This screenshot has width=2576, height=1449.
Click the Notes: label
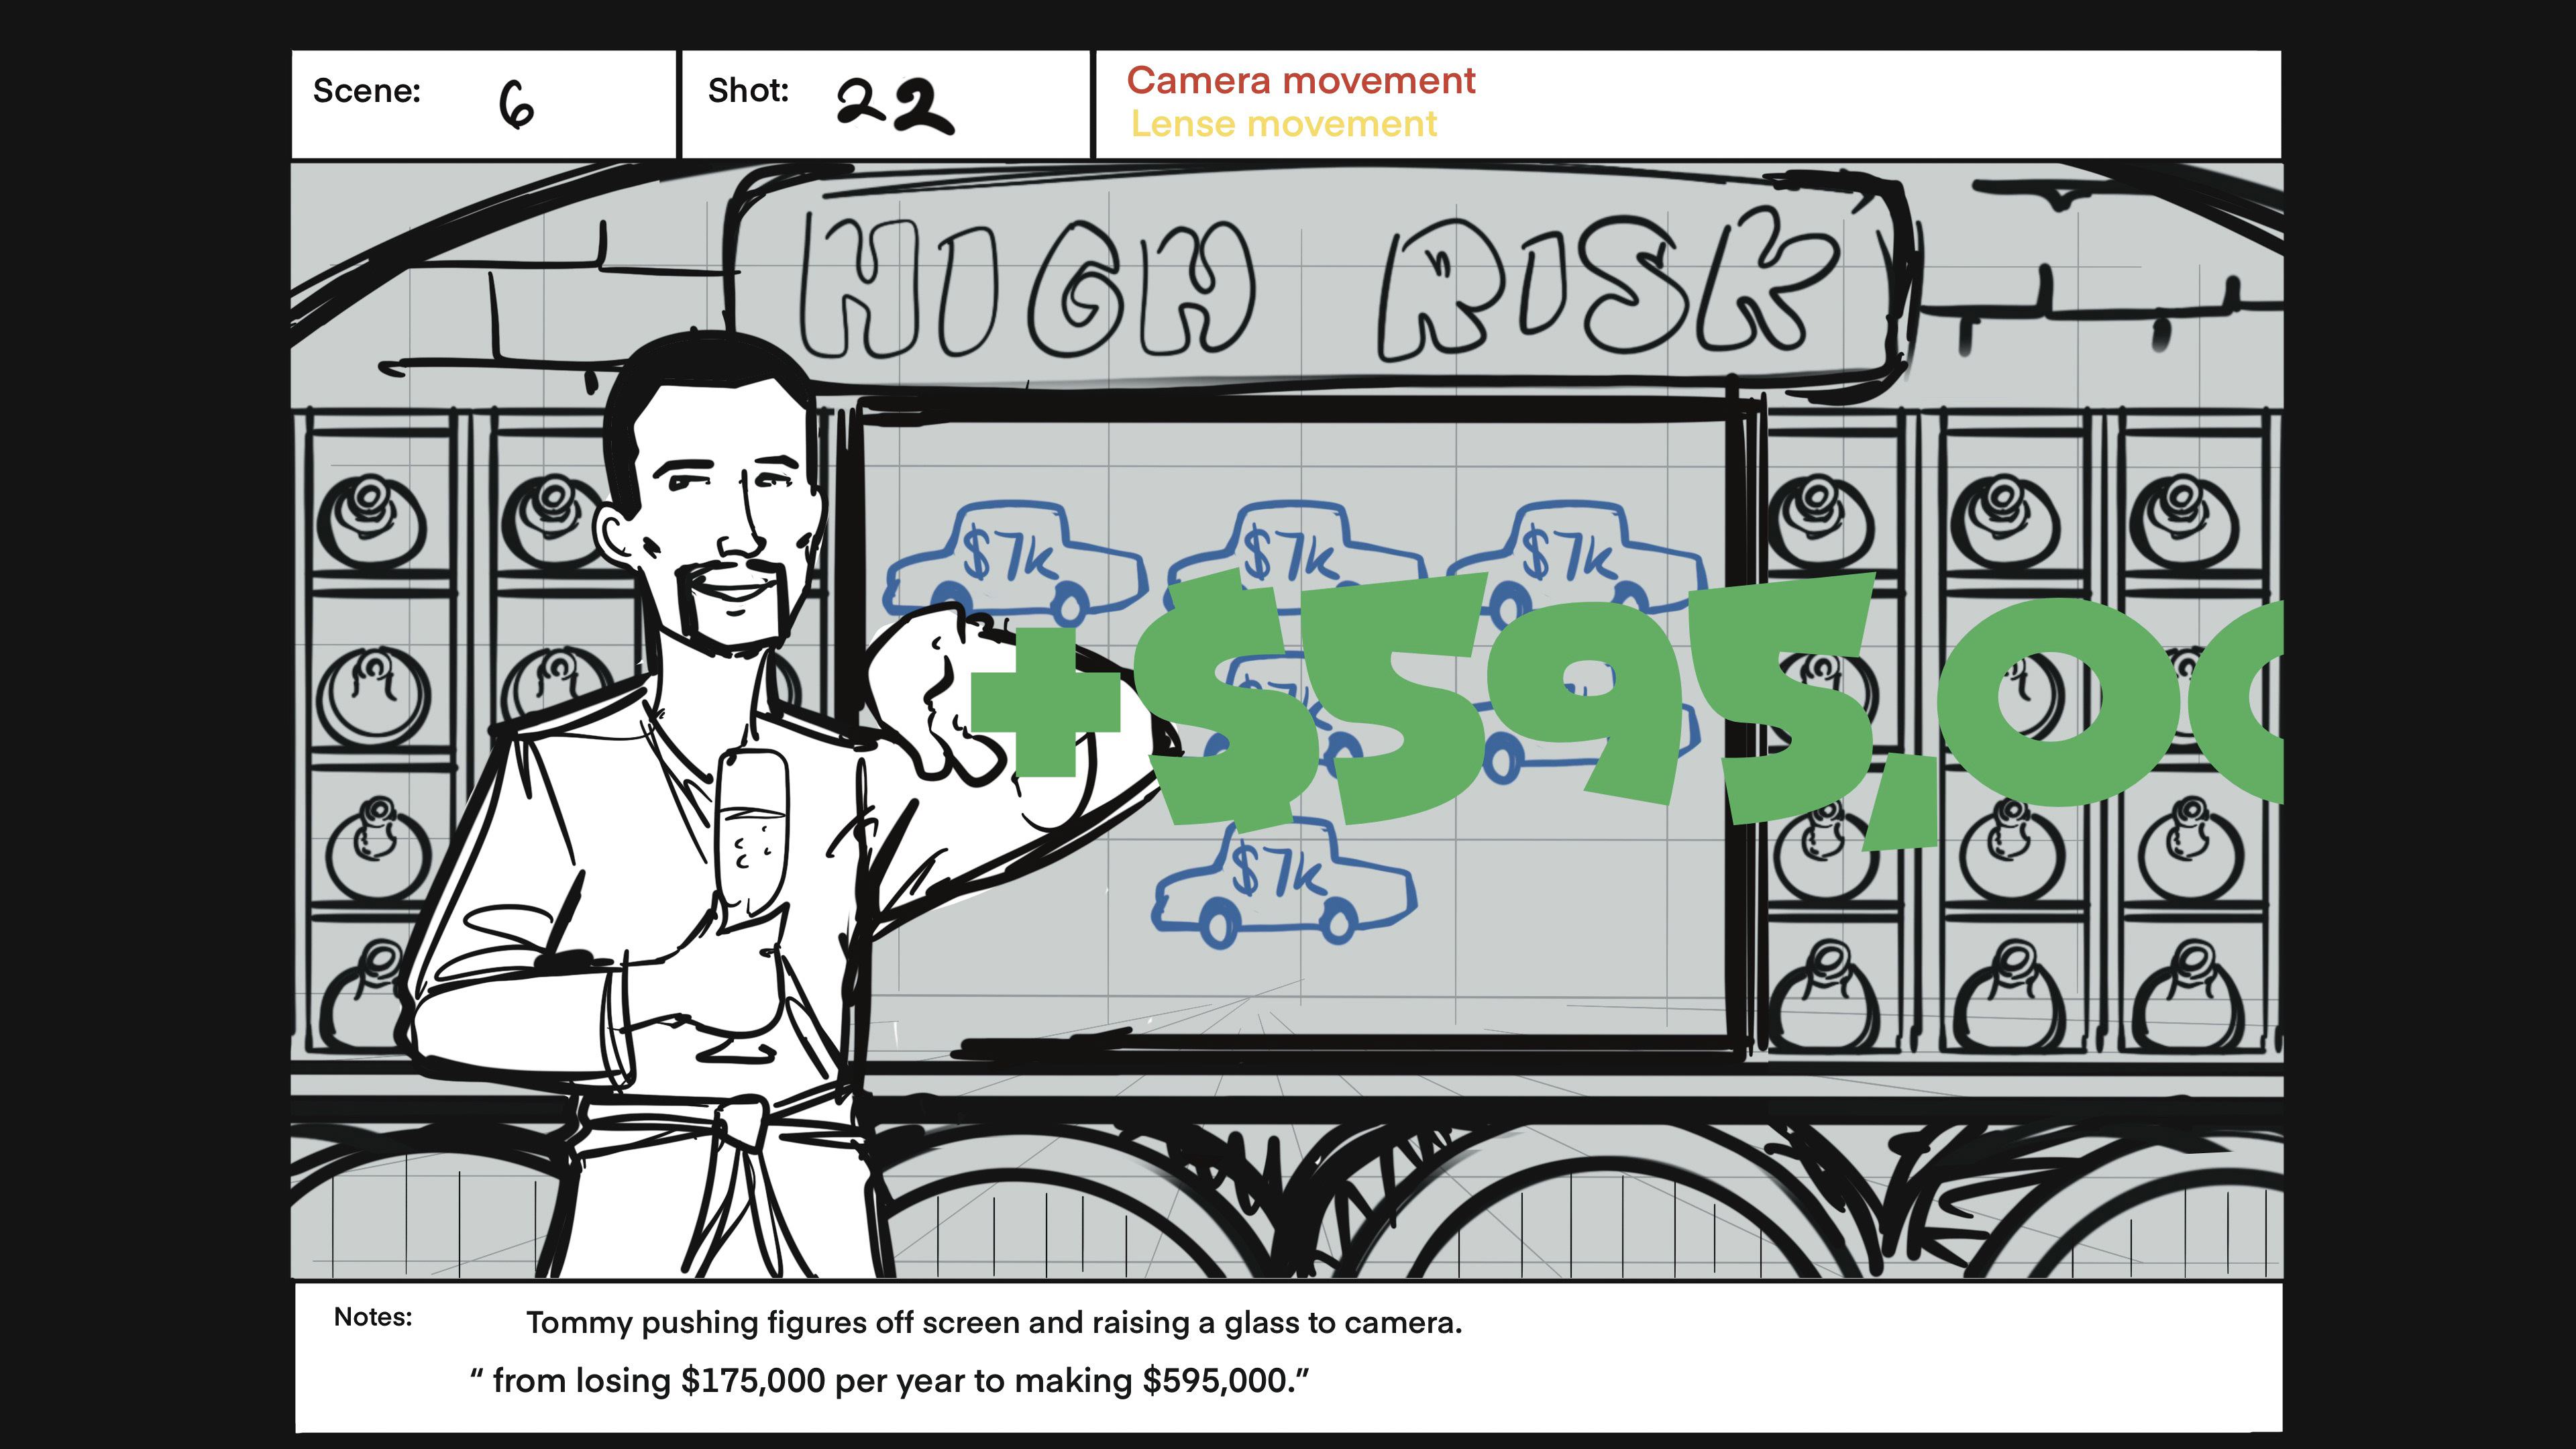coord(372,1317)
